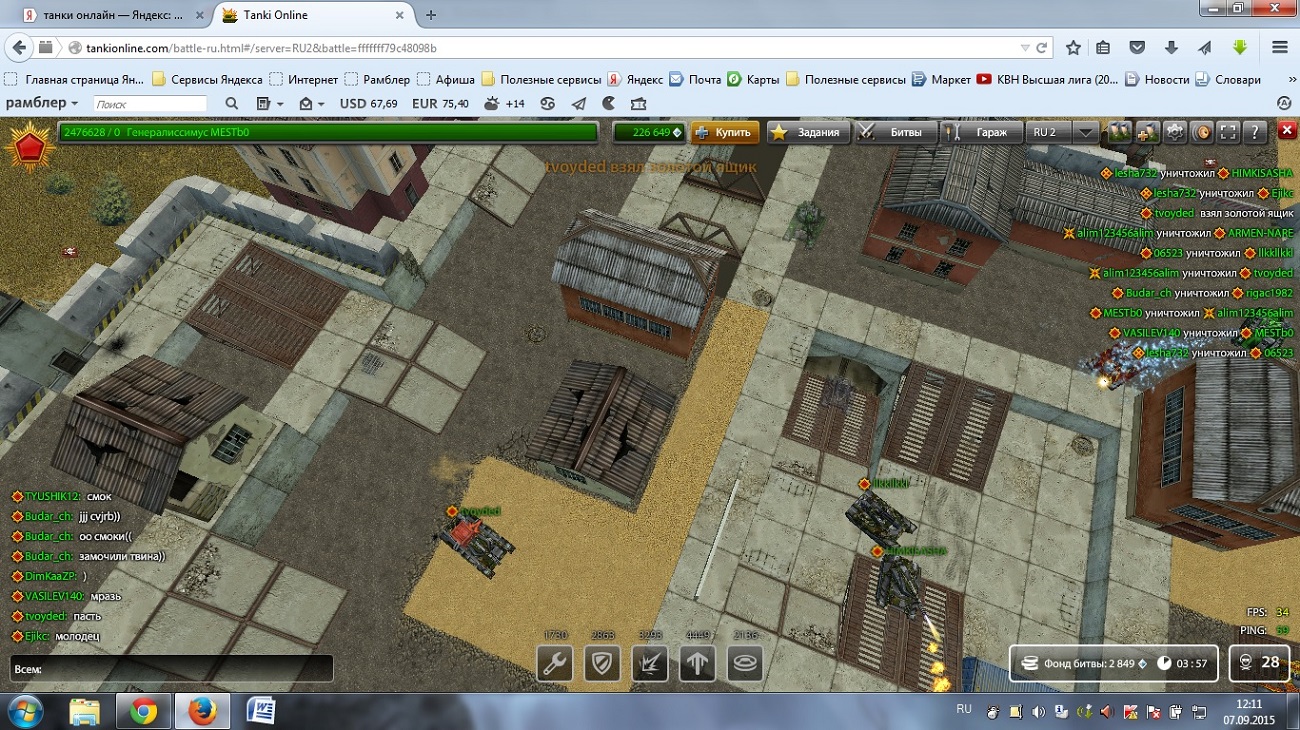This screenshot has width=1300, height=730.
Task: Show bookmarks list icon in Firefox toolbar
Action: [1103, 47]
